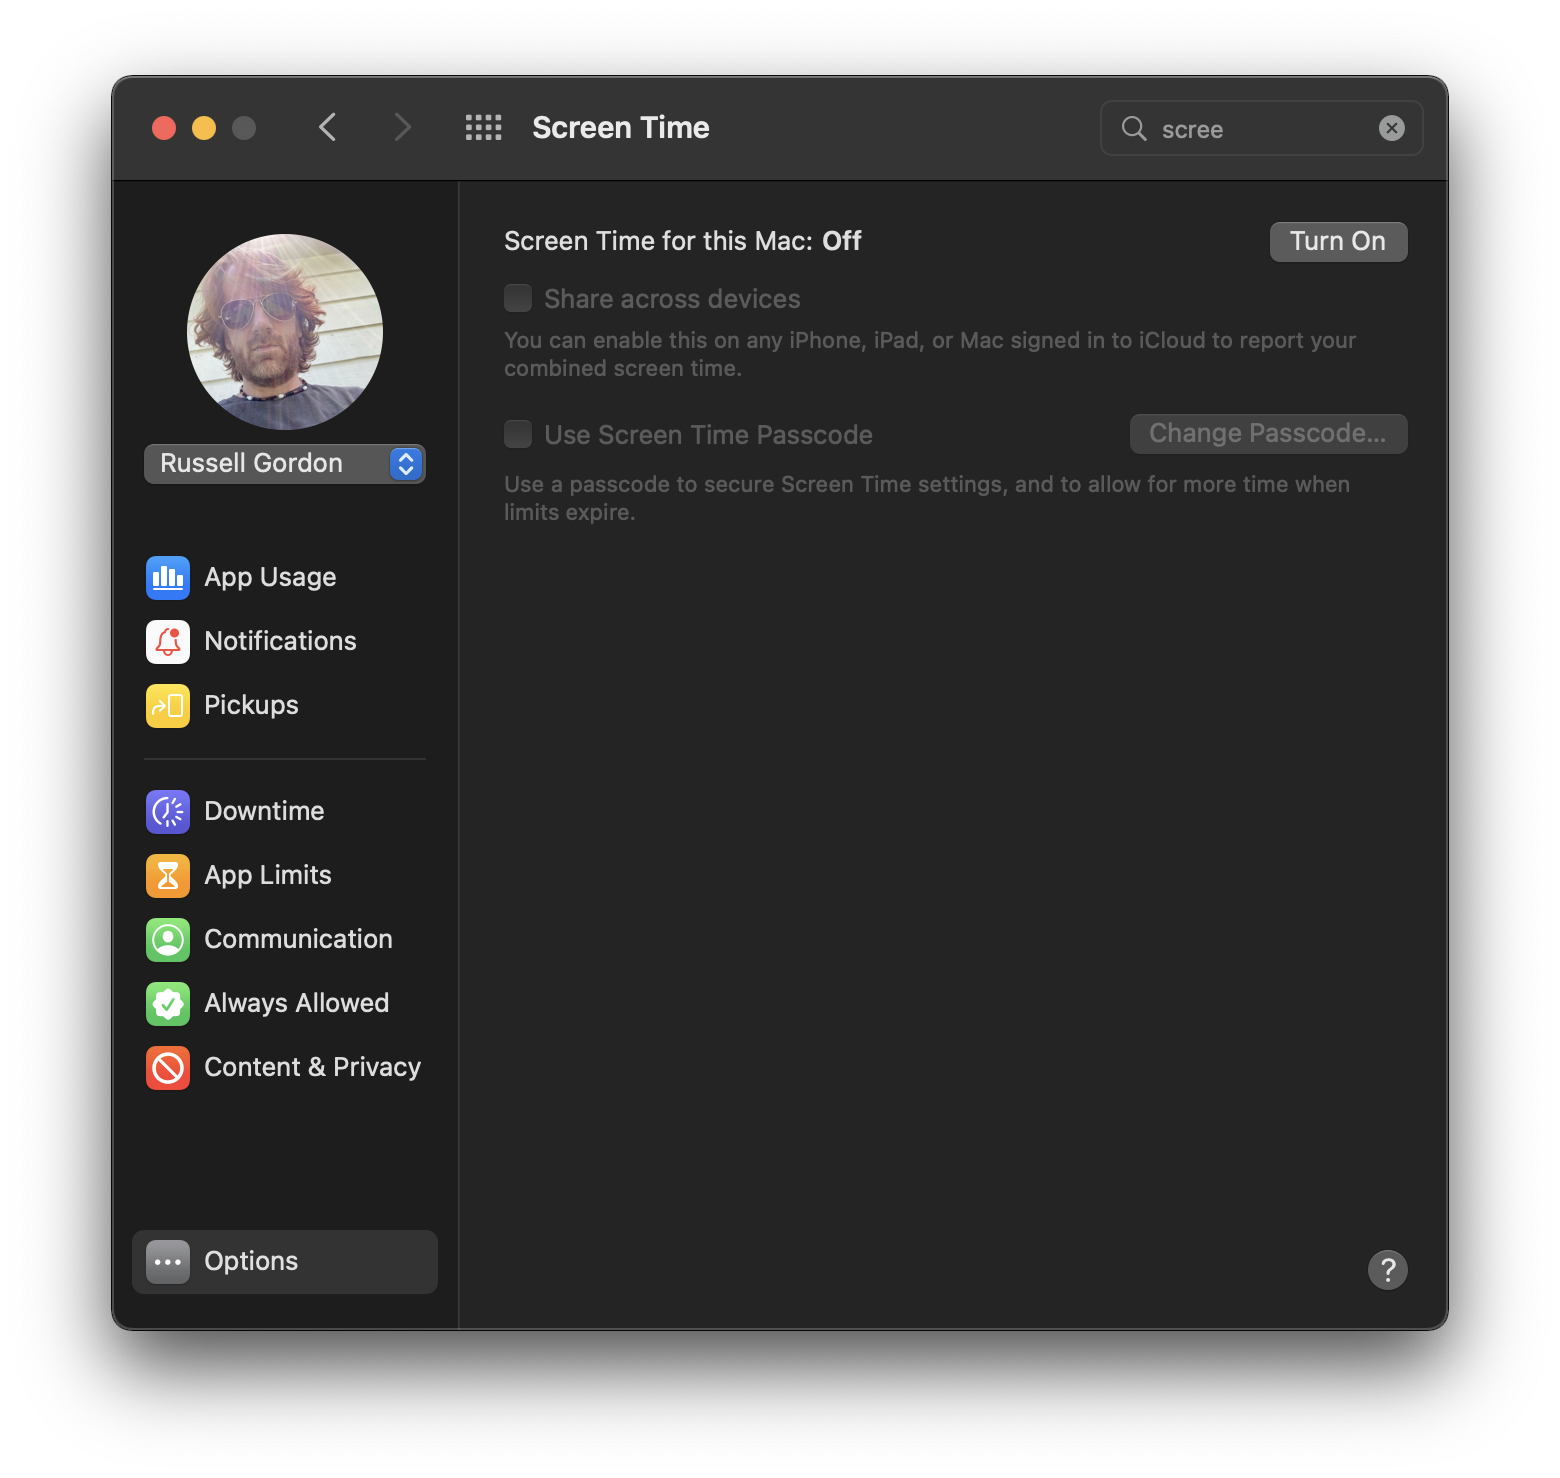Clear the search field text

tap(1392, 128)
